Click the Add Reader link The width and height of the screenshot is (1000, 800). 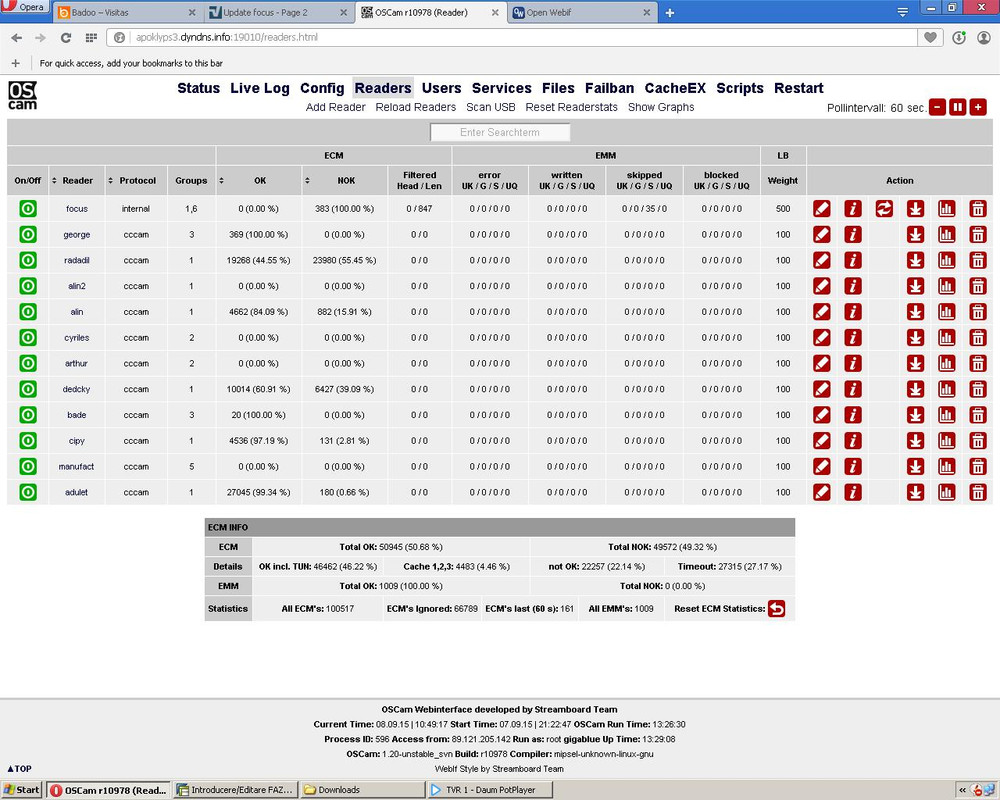tap(335, 107)
